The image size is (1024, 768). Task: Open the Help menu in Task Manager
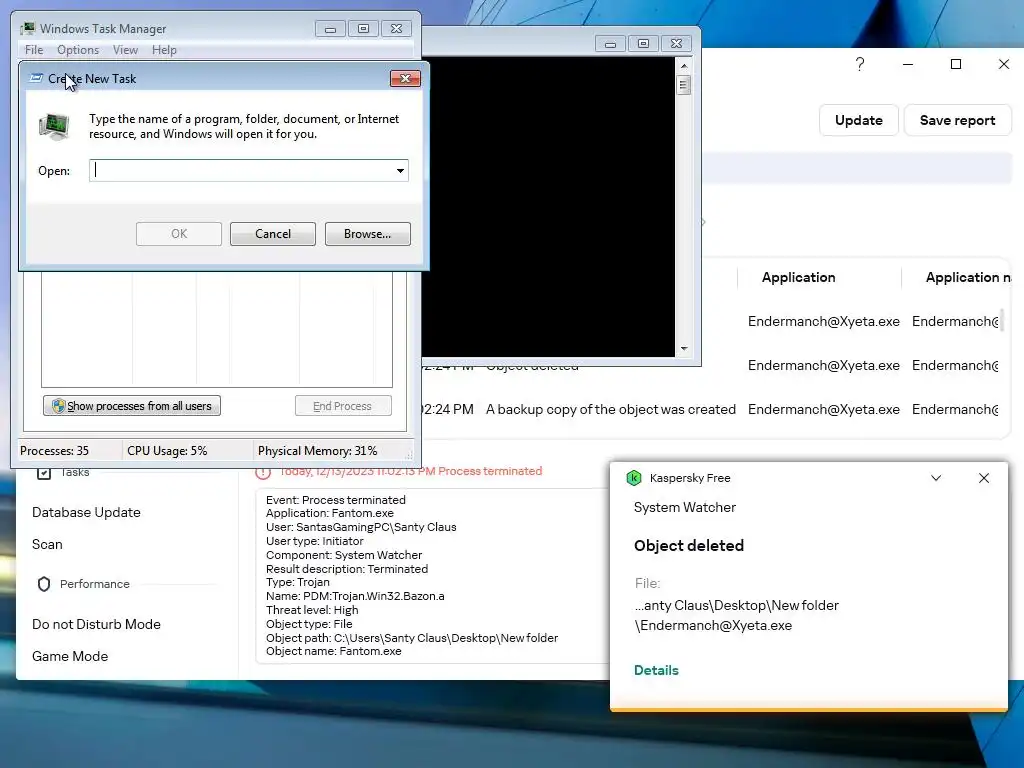(164, 50)
